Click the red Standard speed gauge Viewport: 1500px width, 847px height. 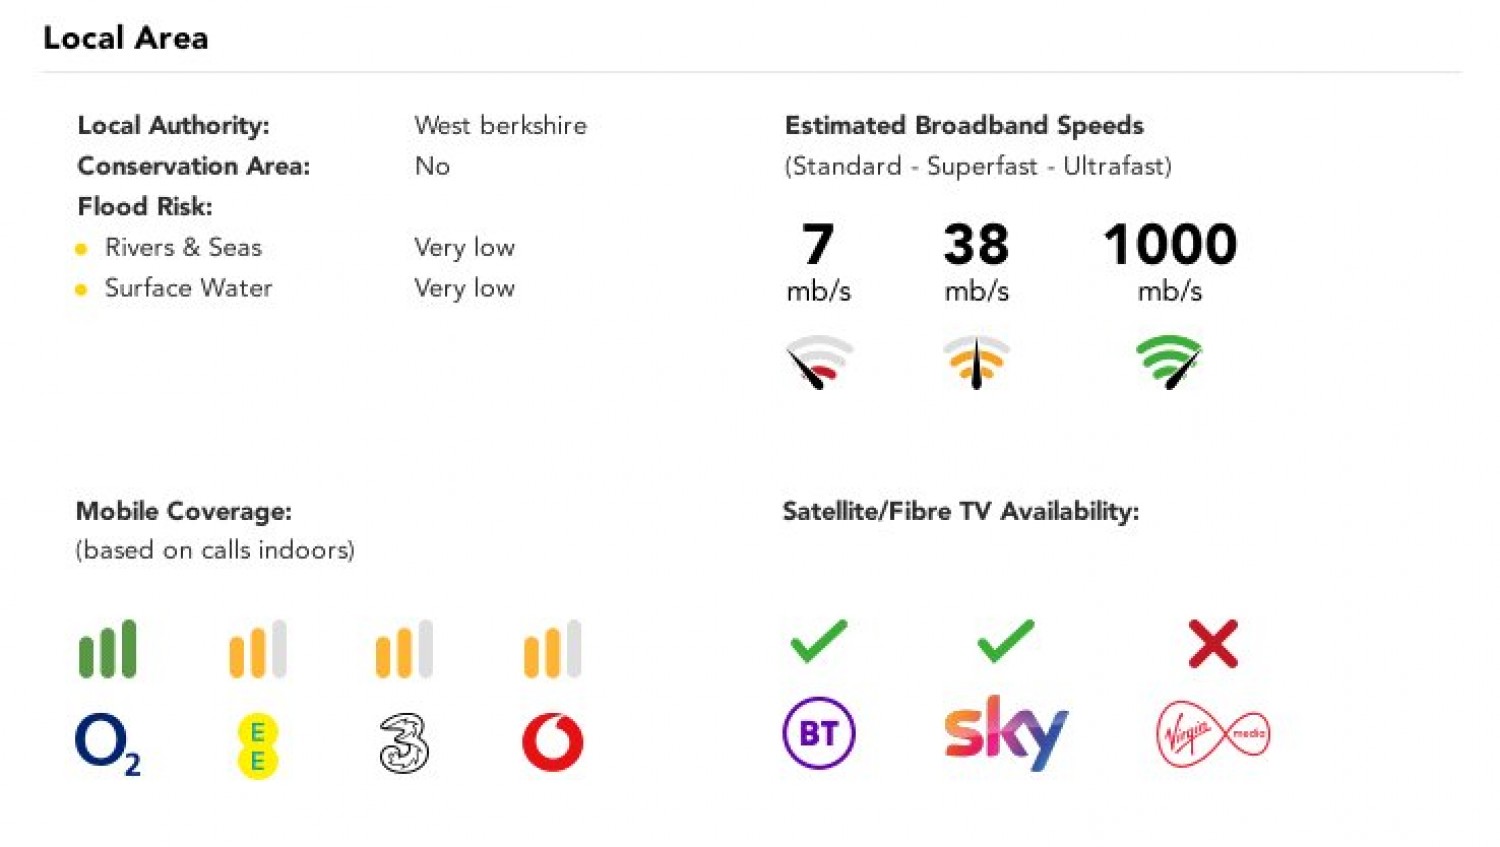click(819, 361)
